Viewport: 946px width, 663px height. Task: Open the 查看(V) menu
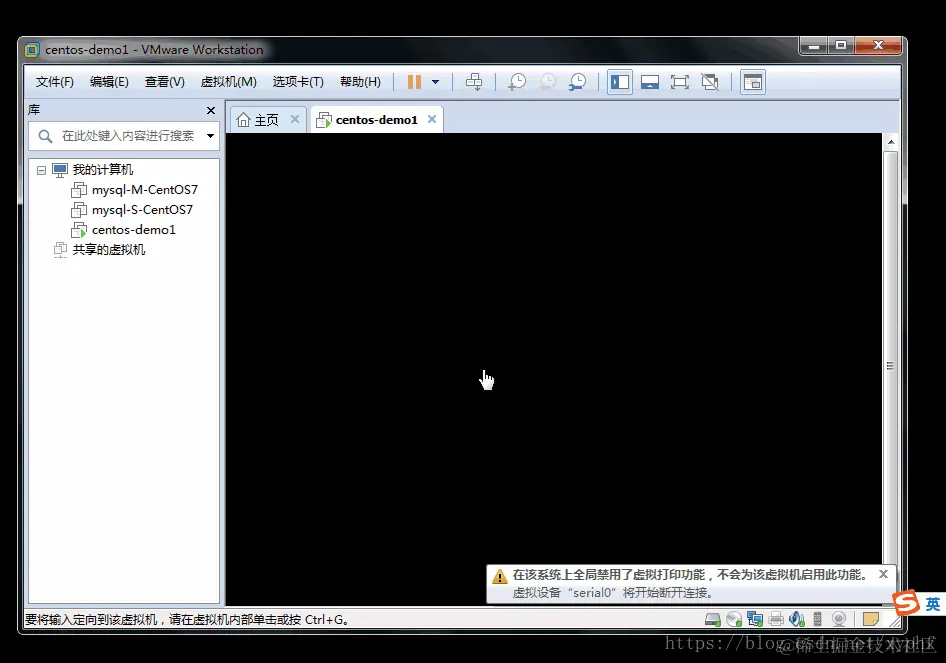pos(164,82)
